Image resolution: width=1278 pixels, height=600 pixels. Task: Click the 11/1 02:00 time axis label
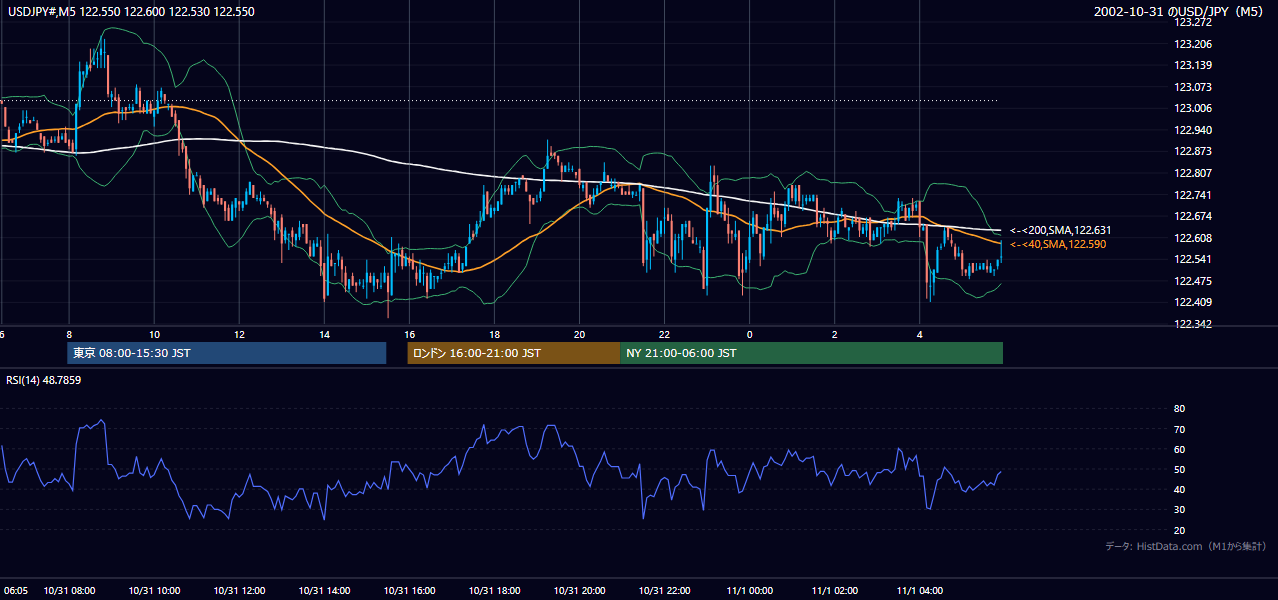834,591
